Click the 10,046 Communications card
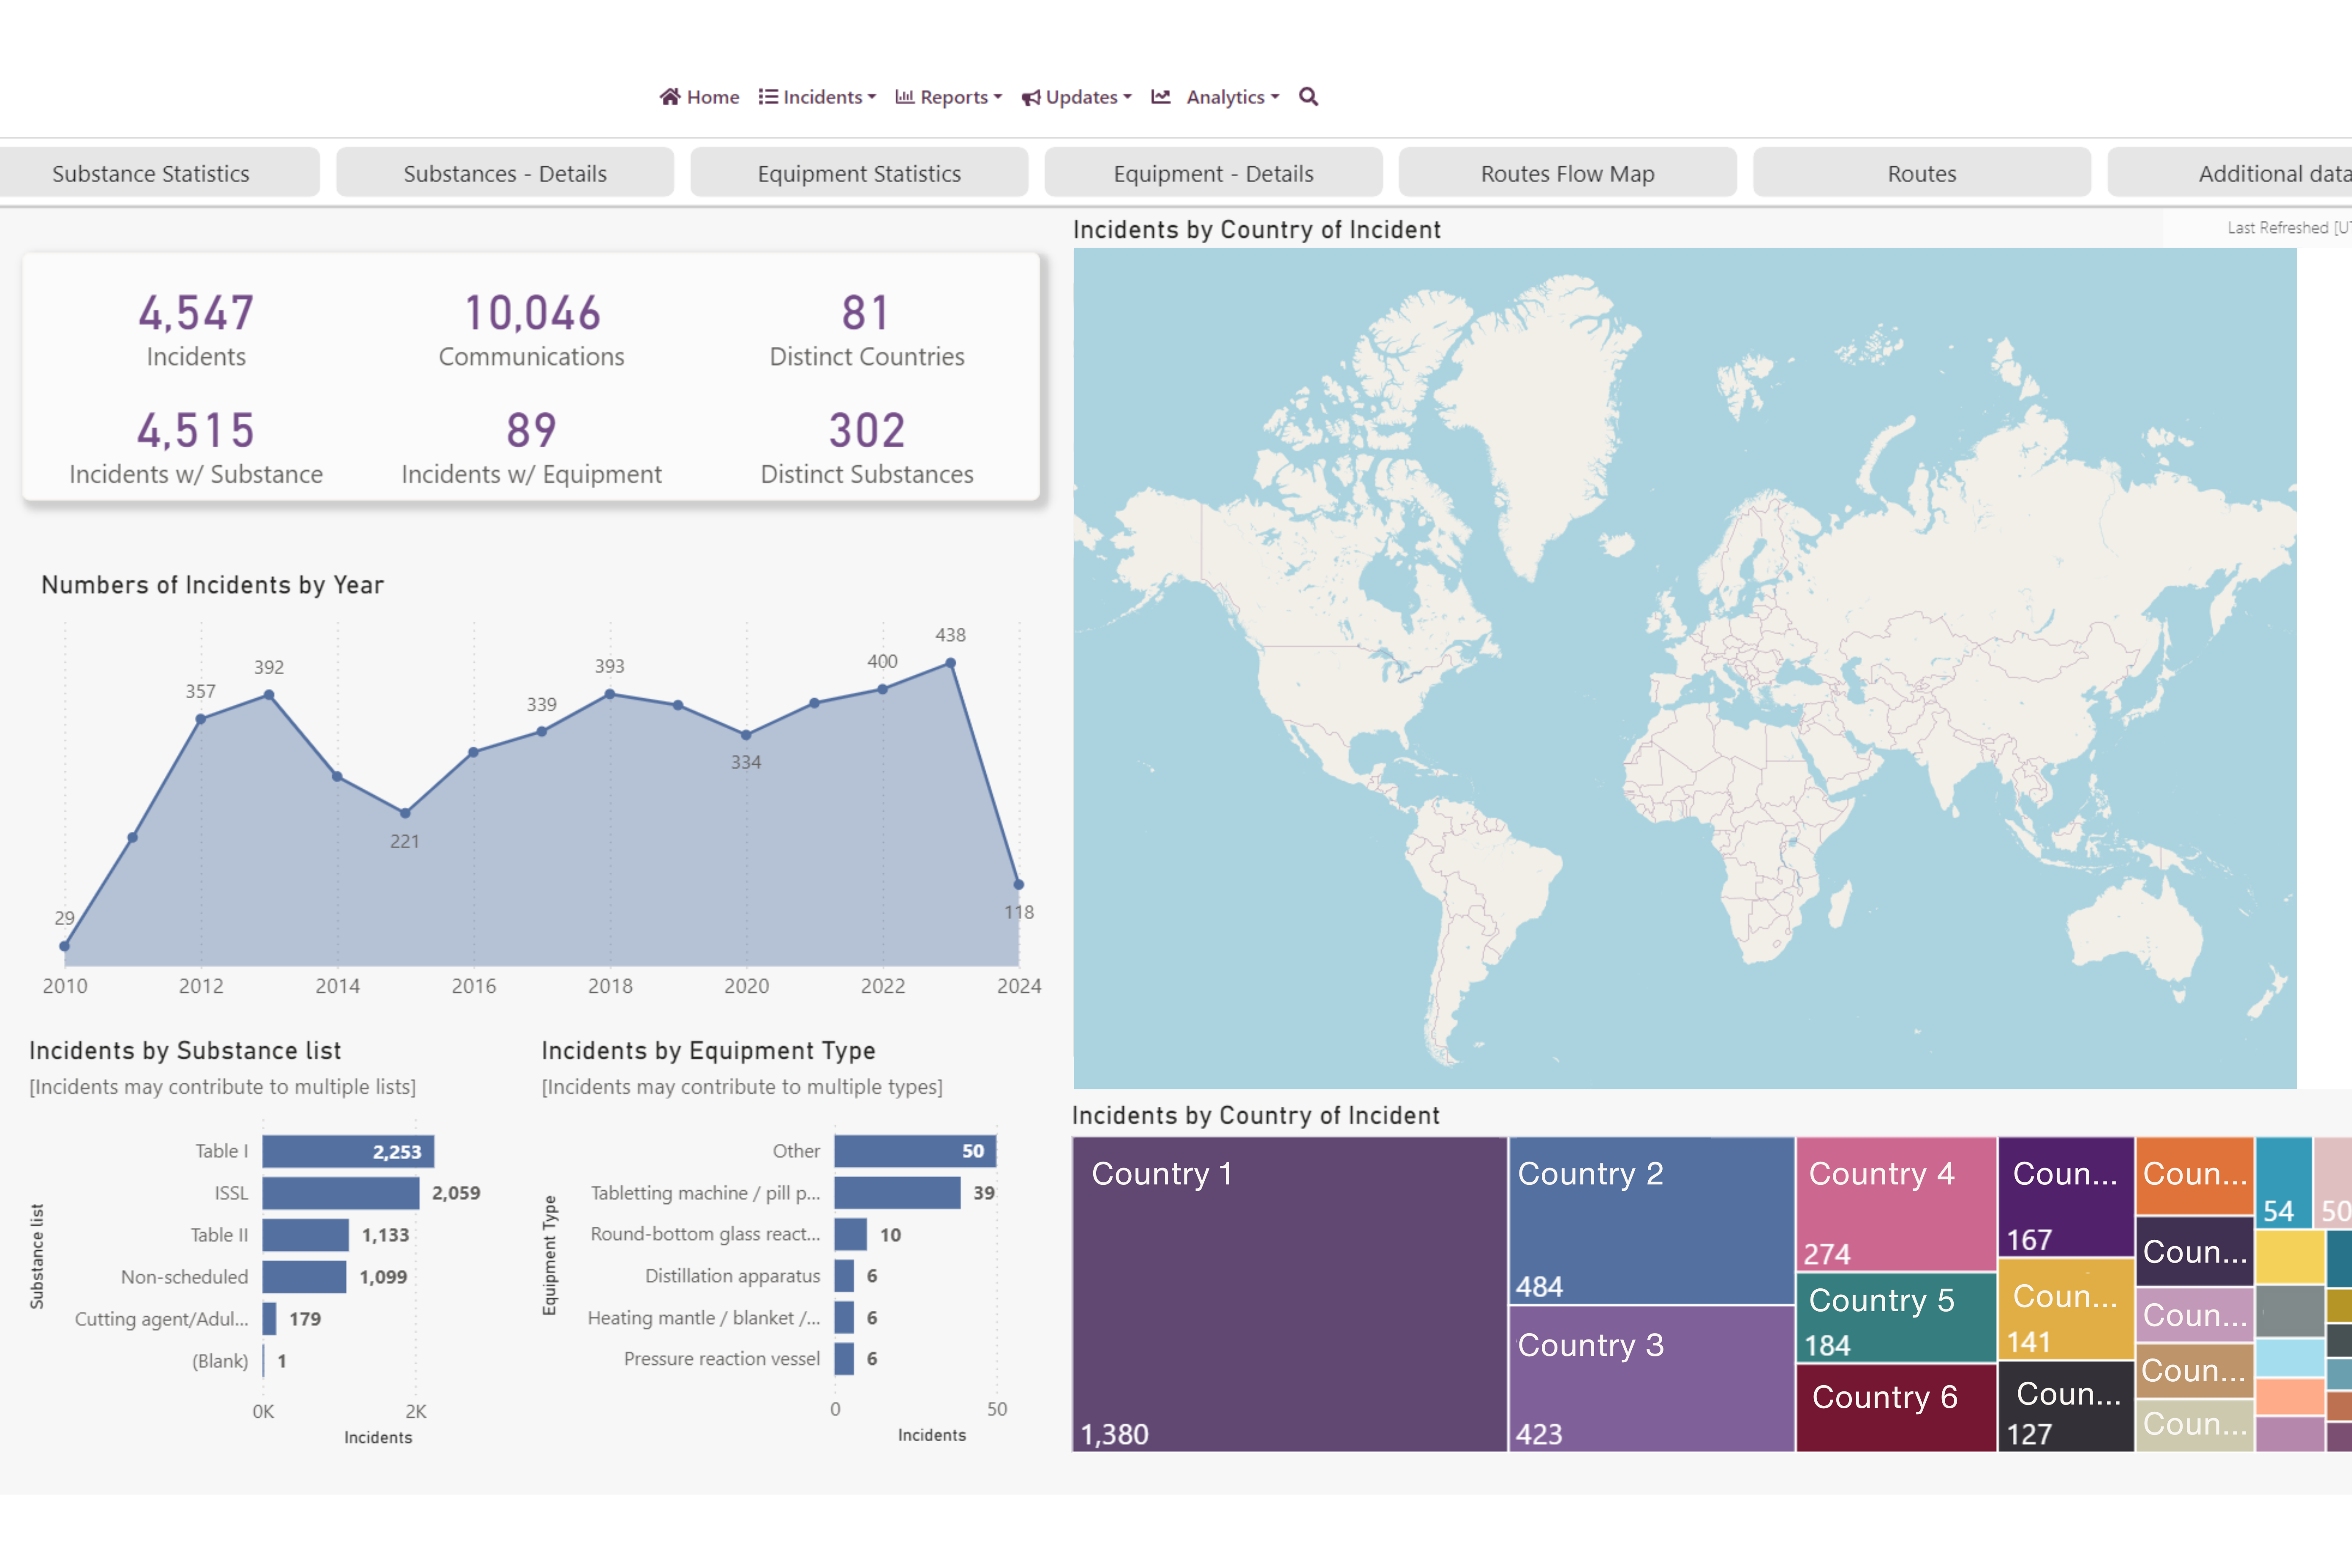The width and height of the screenshot is (2352, 1568). pyautogui.click(x=531, y=330)
